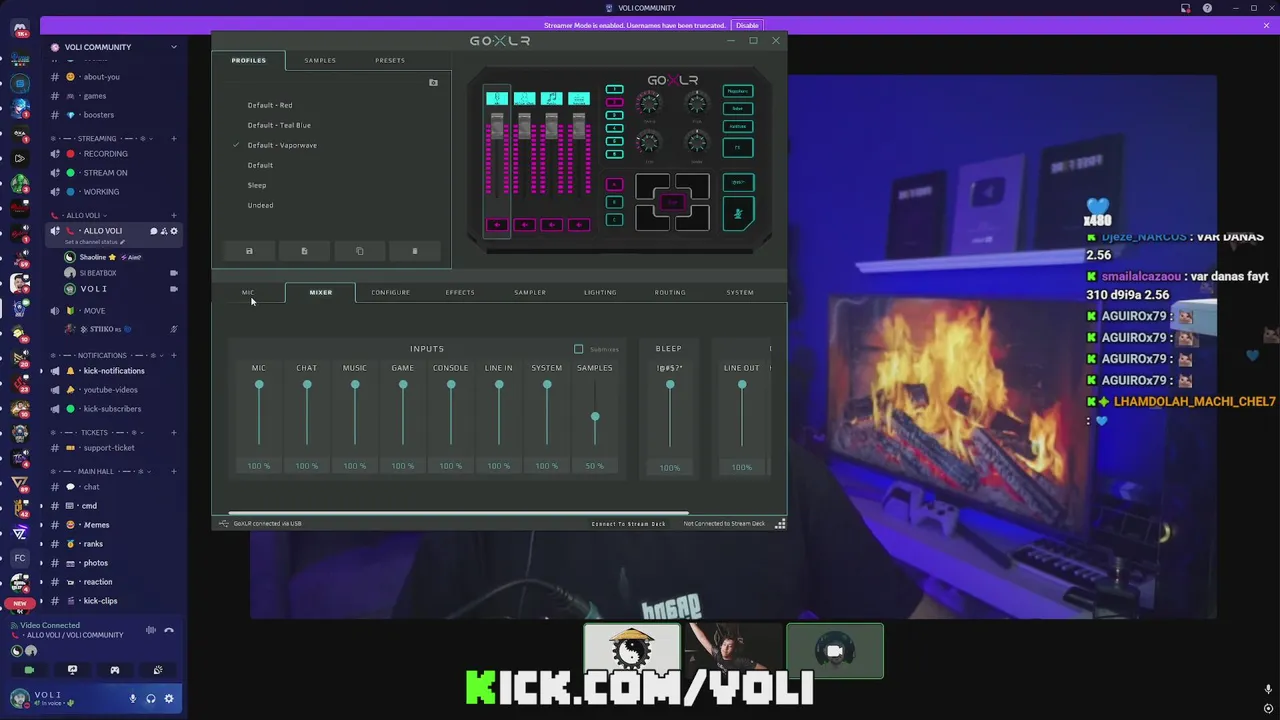This screenshot has width=1280, height=720.
Task: Add channel to STREAMING category
Action: pos(174,139)
